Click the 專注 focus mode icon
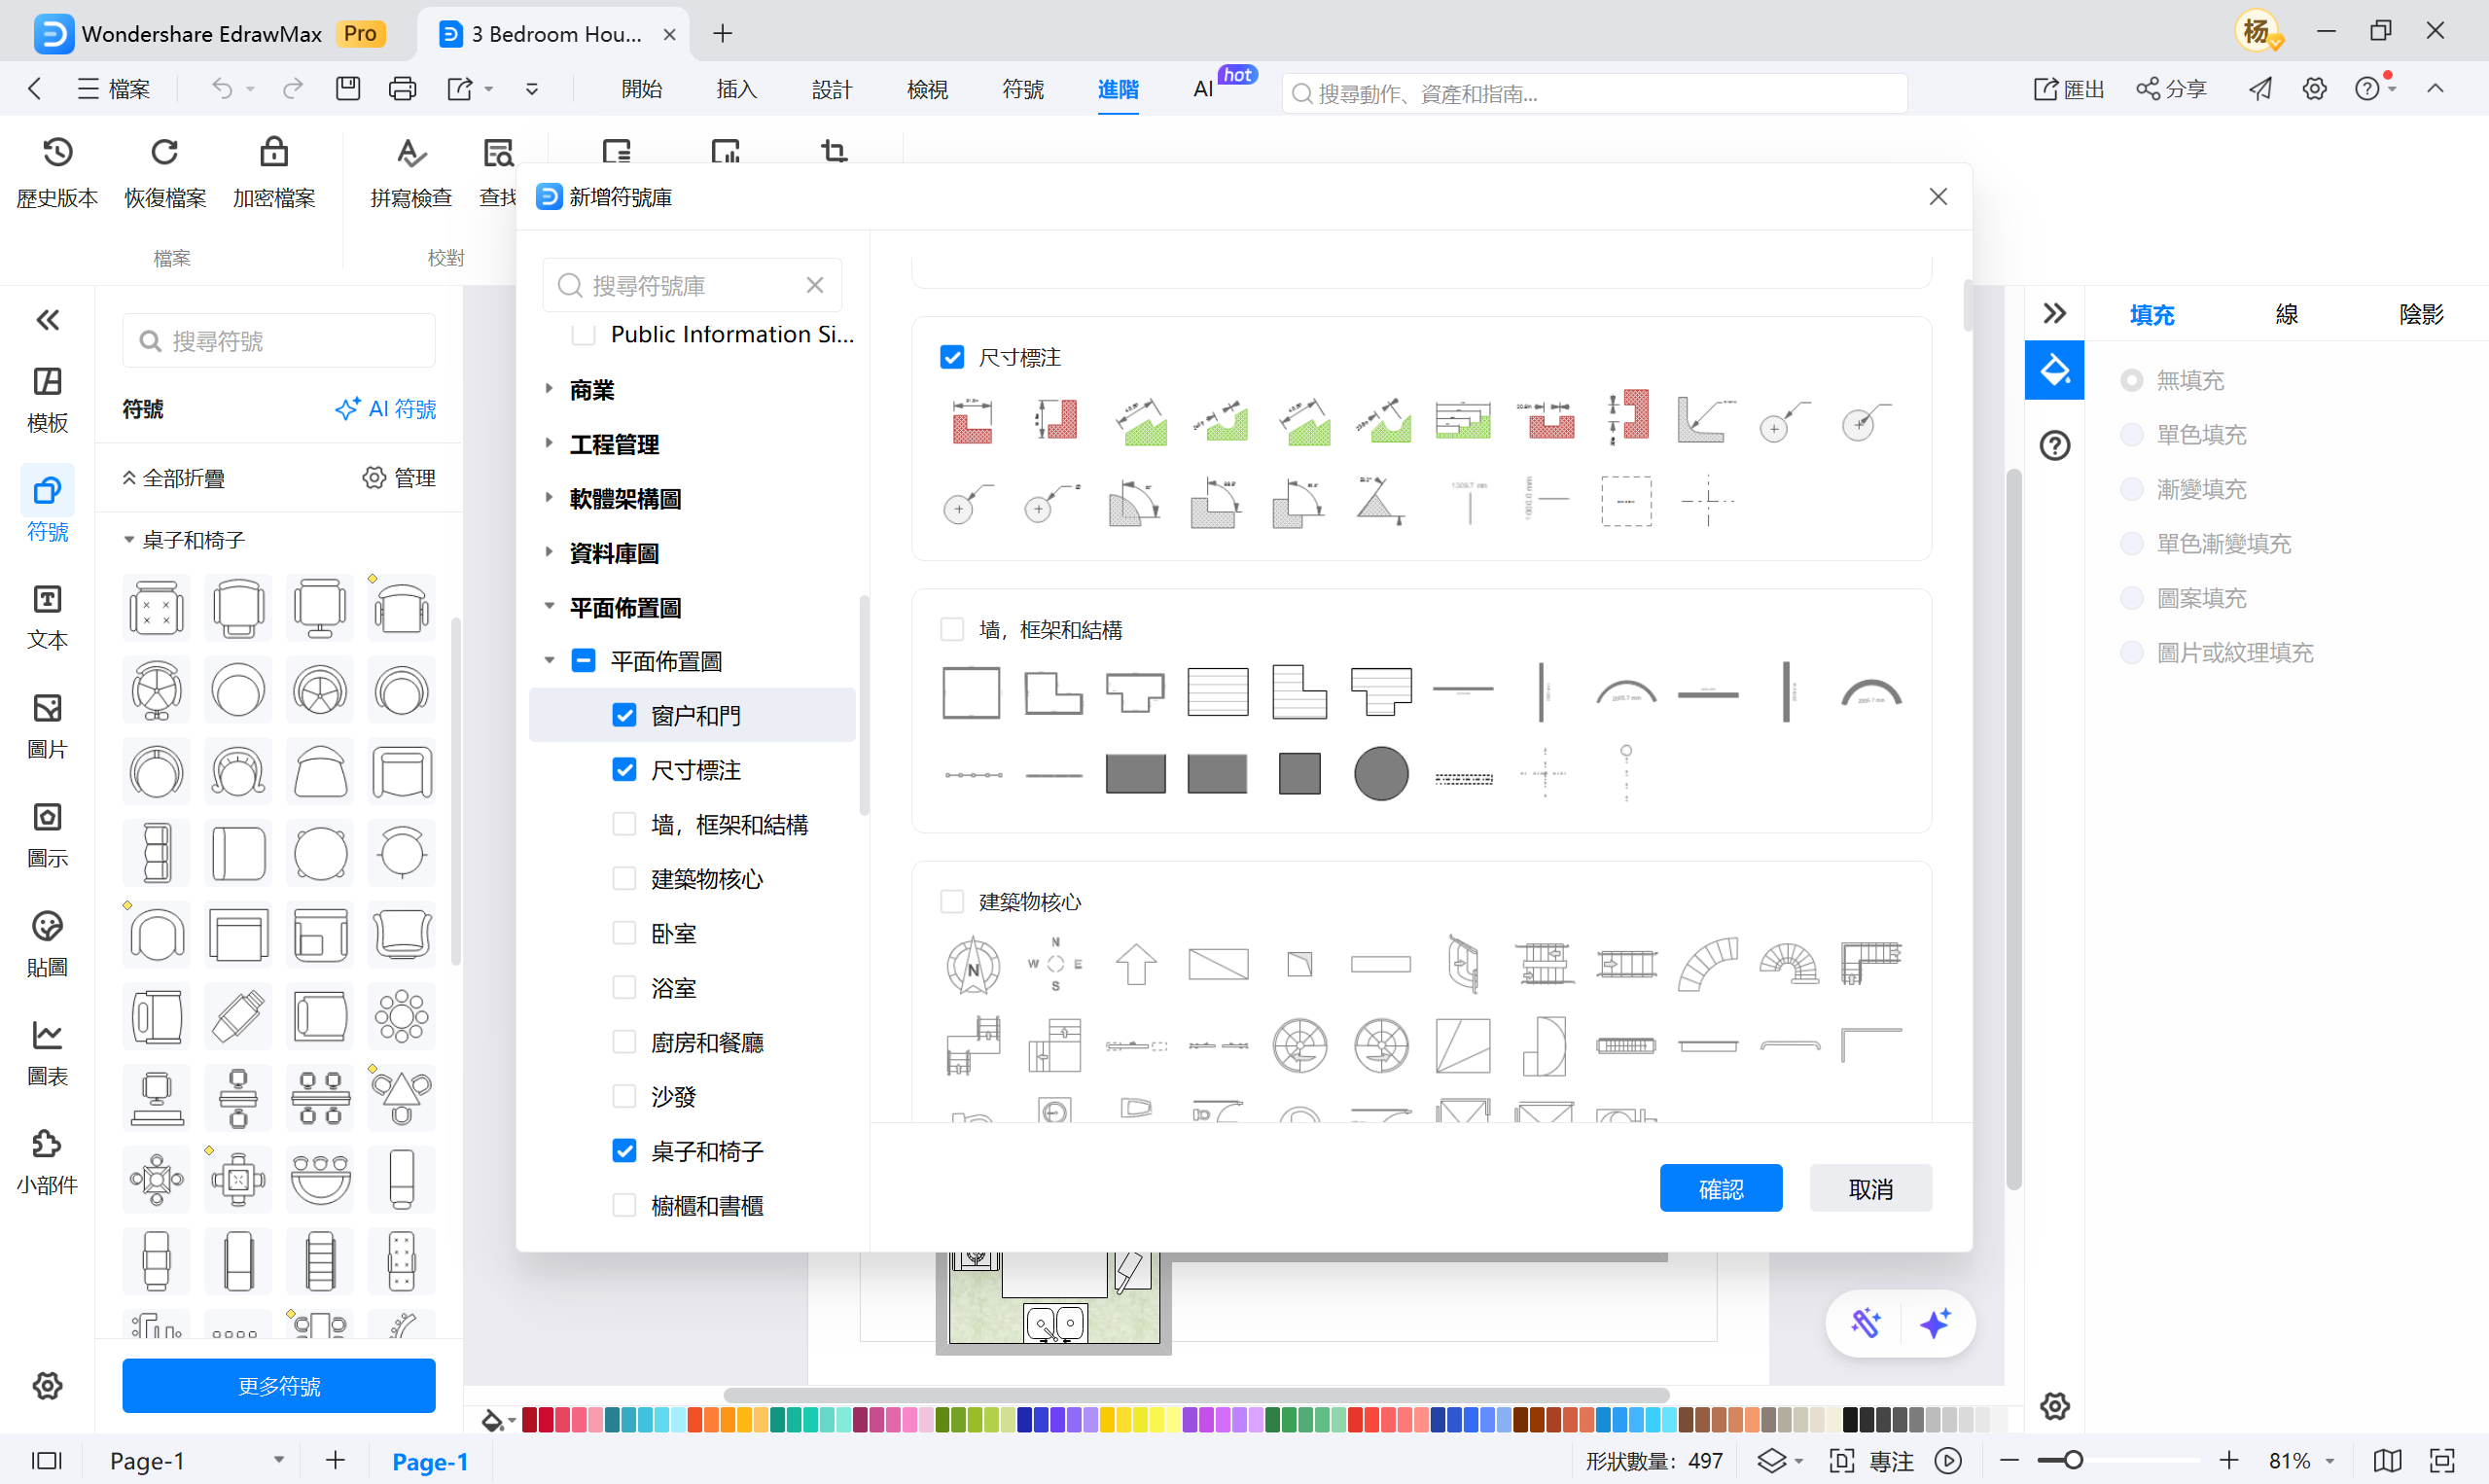The width and height of the screenshot is (2489, 1484). 1842,1461
